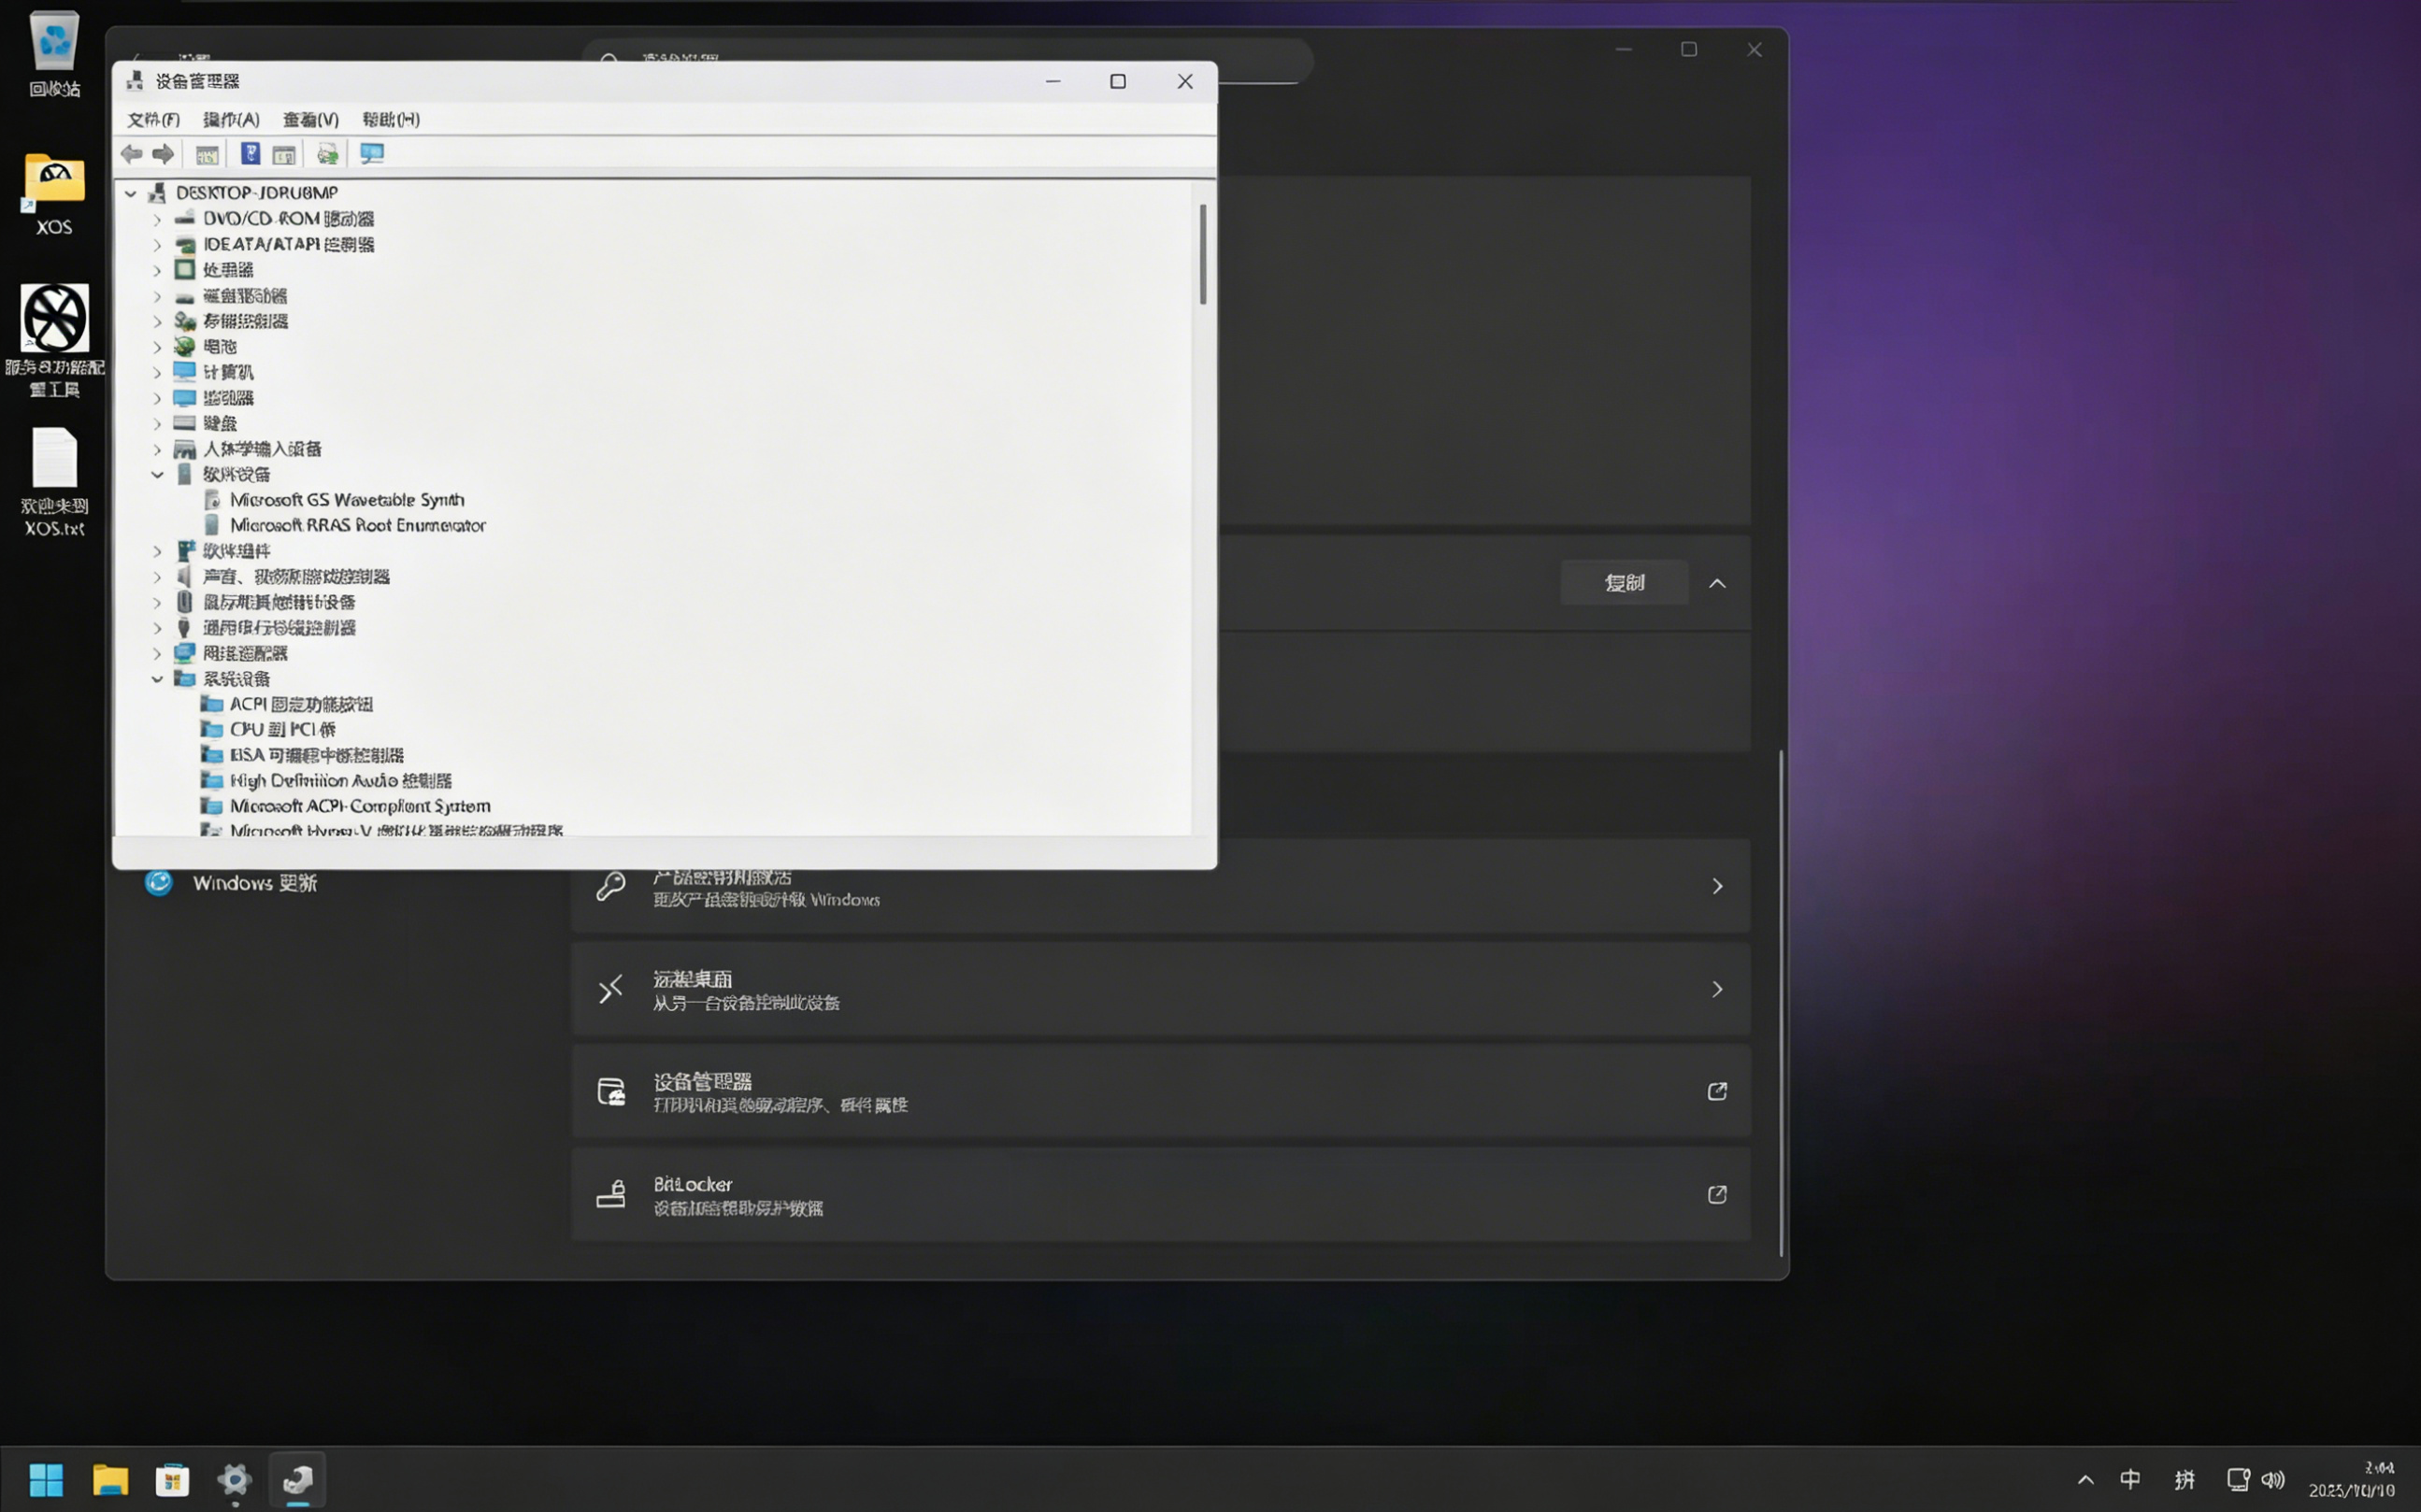The height and width of the screenshot is (1512, 2421).
Task: Collapse the 软件设备 software devices category
Action: click(157, 475)
